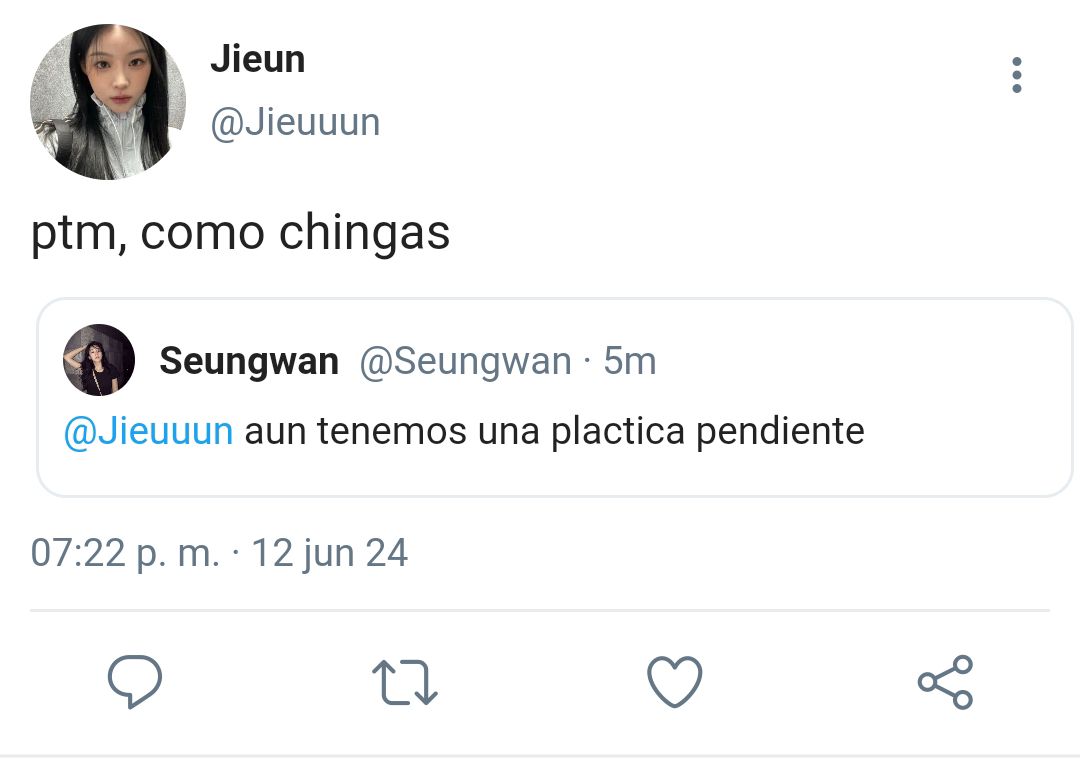Screen dimensions: 1080x774
Task: Open quoted text "aun tenemos una plactica pendiente"
Action: (554, 432)
